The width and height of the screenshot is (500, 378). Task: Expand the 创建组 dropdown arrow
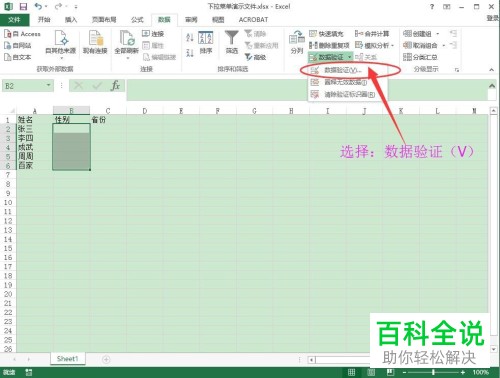438,34
